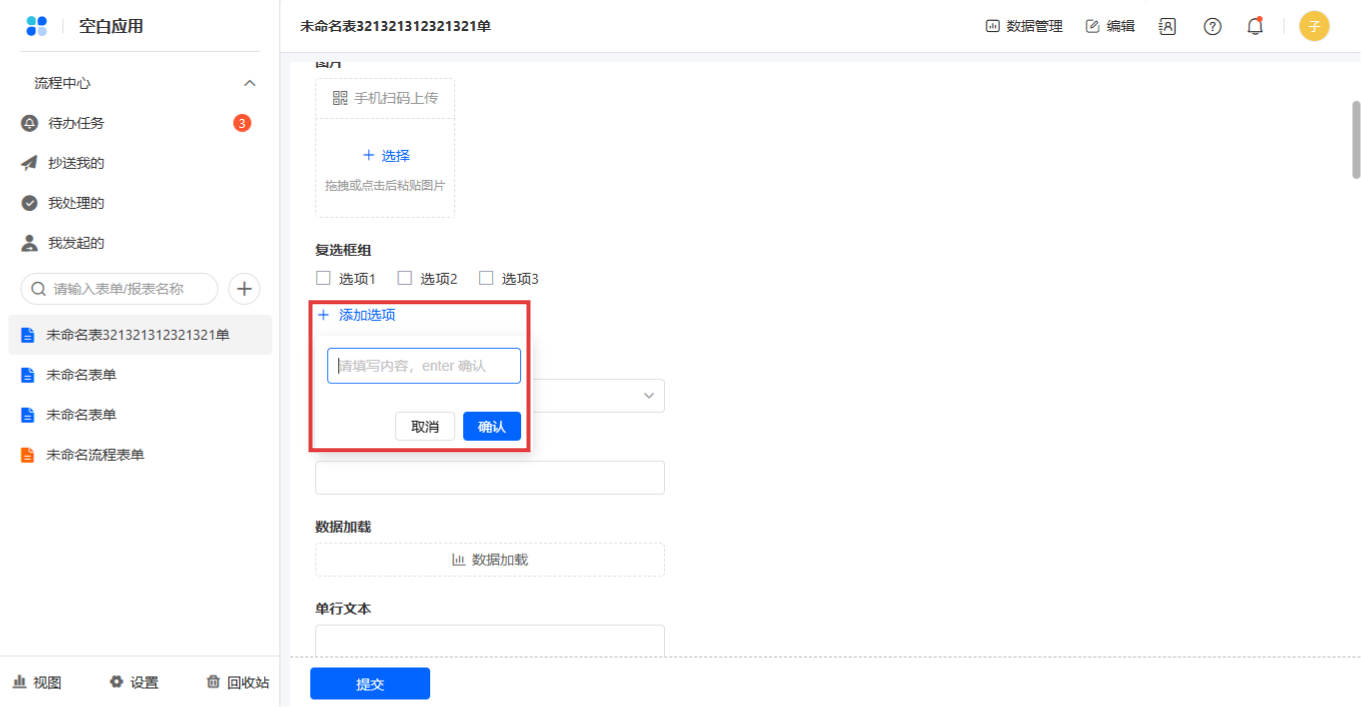The image size is (1361, 707).
Task: Open the help question mark icon
Action: point(1212,27)
